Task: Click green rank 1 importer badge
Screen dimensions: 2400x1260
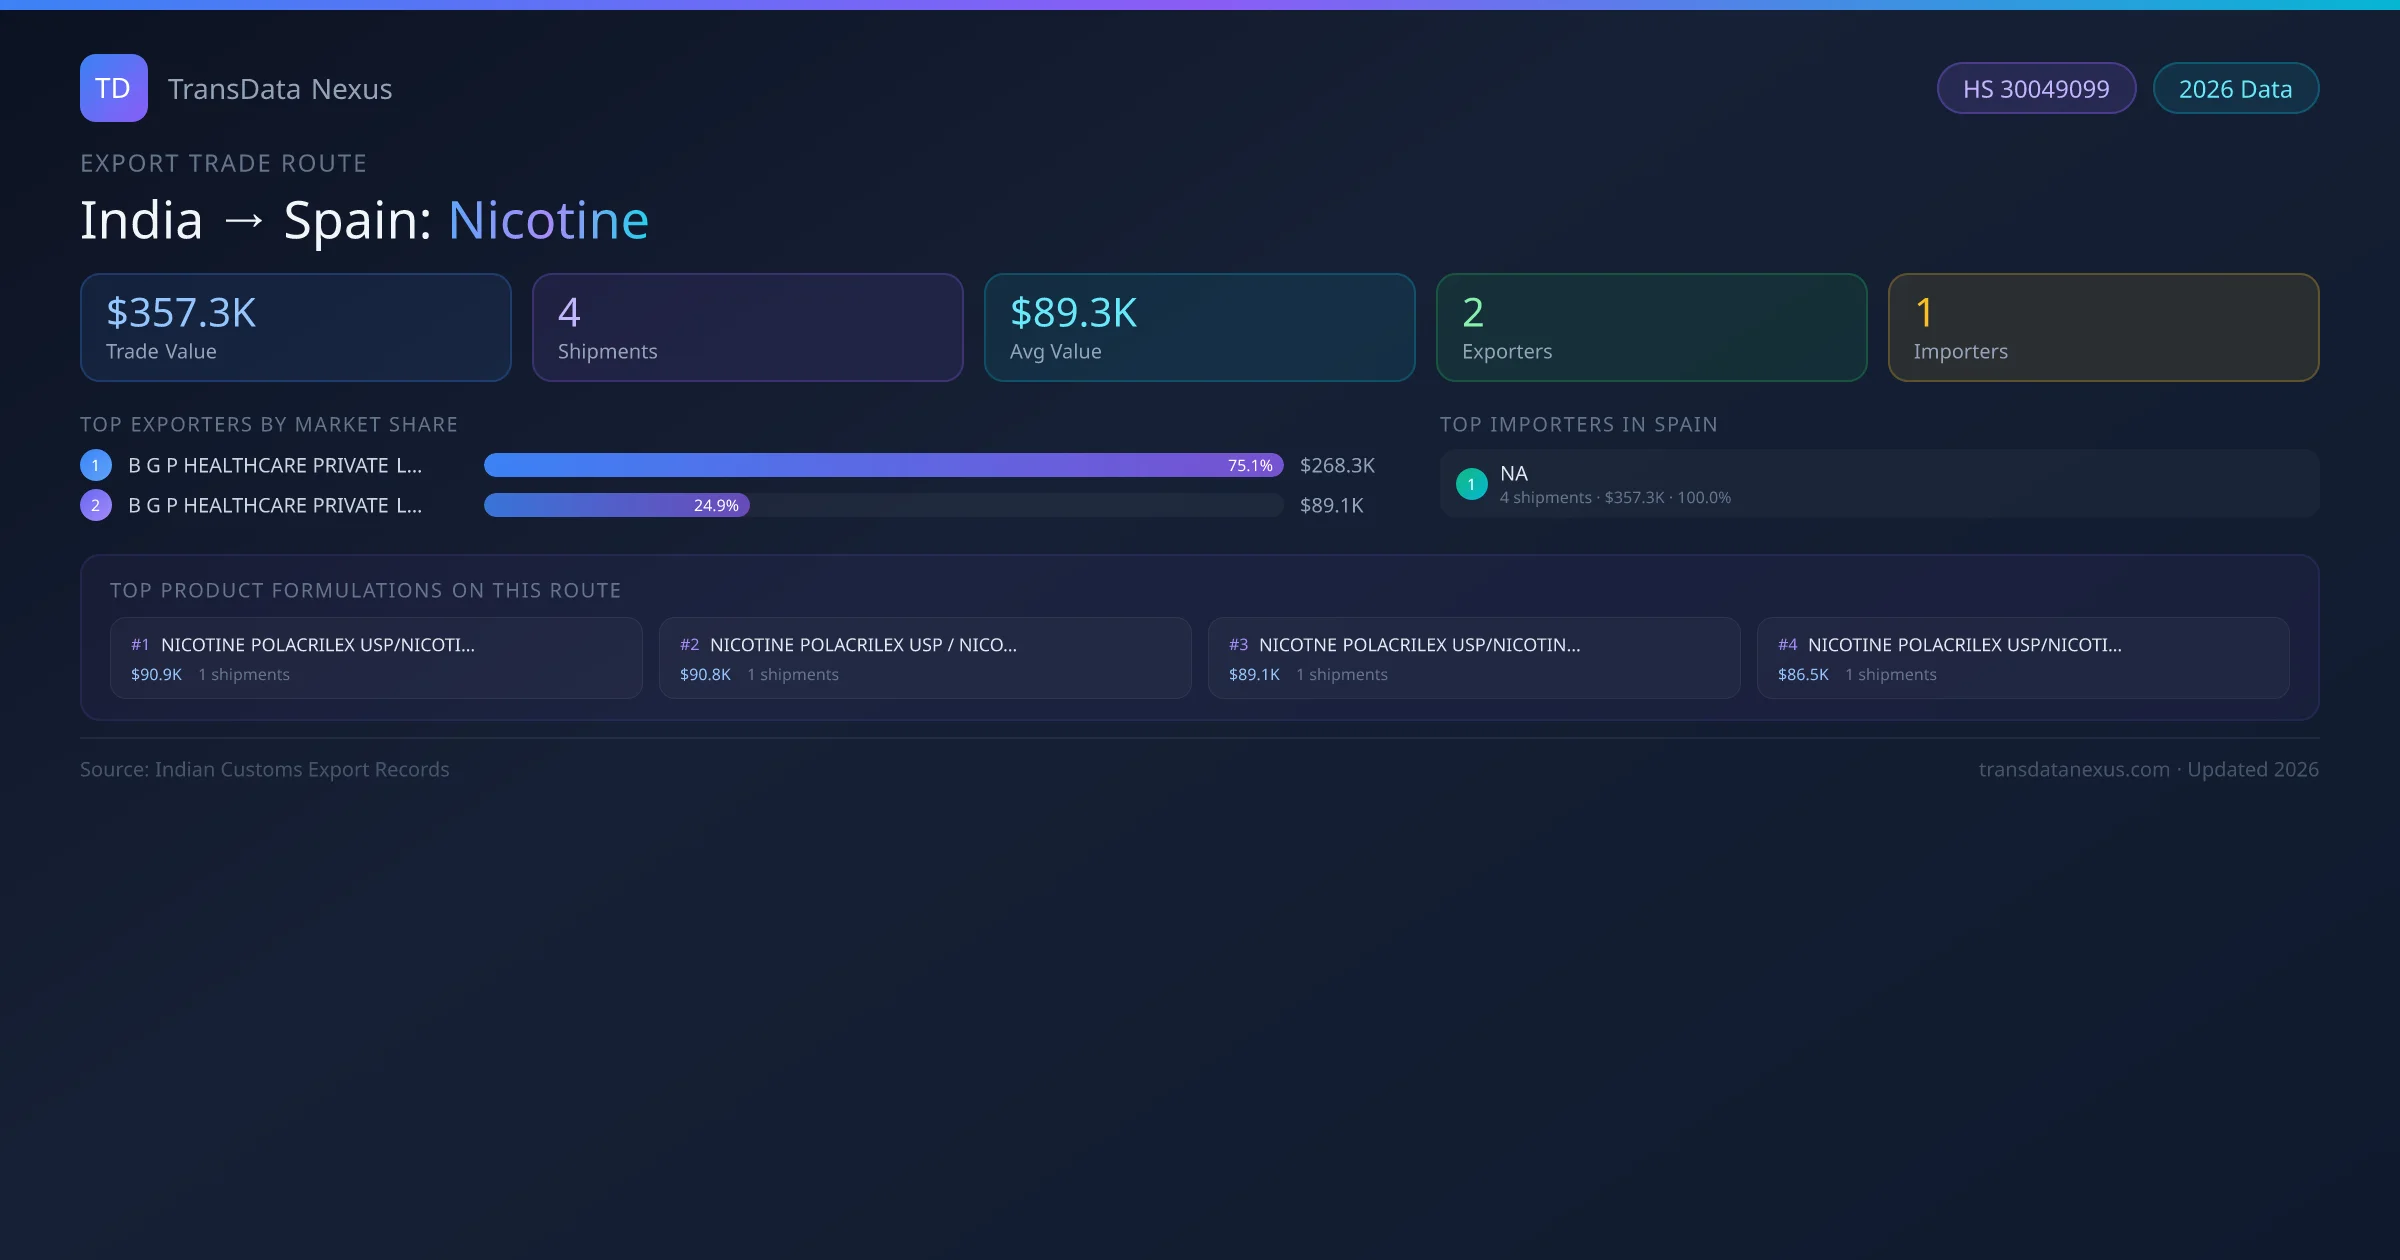Action: click(x=1471, y=484)
